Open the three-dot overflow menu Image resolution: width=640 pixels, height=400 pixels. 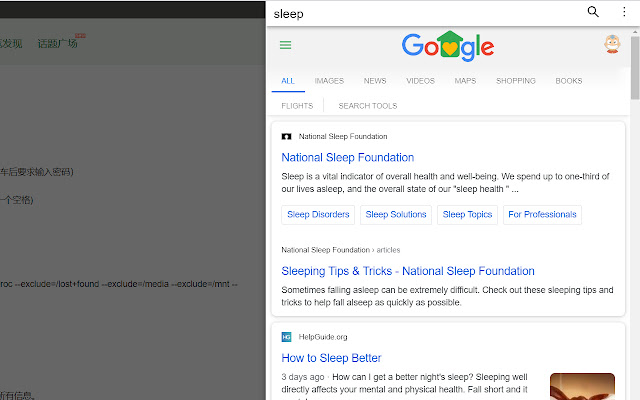tap(624, 12)
